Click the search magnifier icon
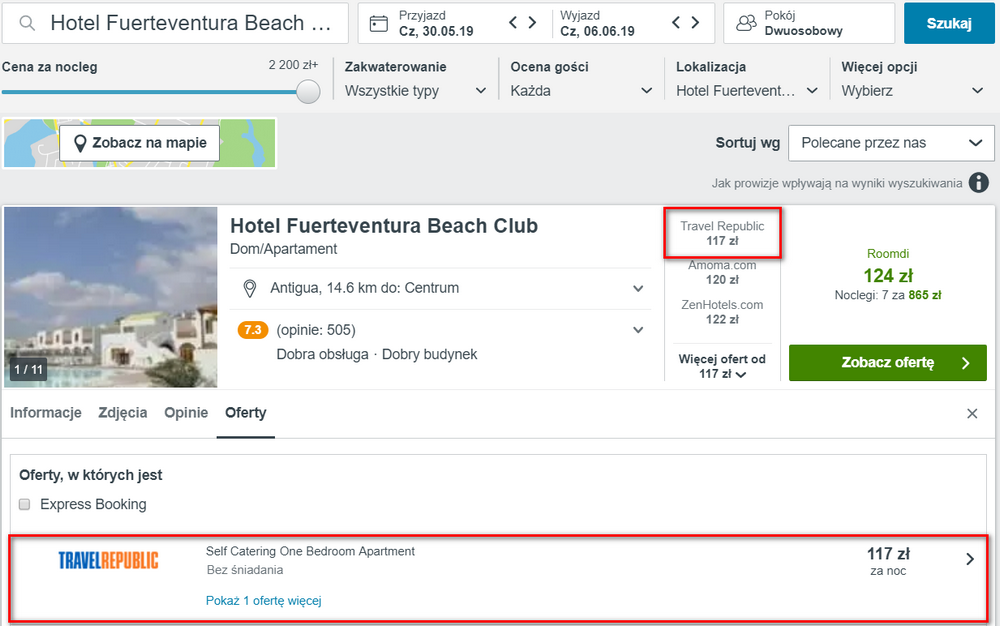The image size is (1000, 626). coord(27,24)
